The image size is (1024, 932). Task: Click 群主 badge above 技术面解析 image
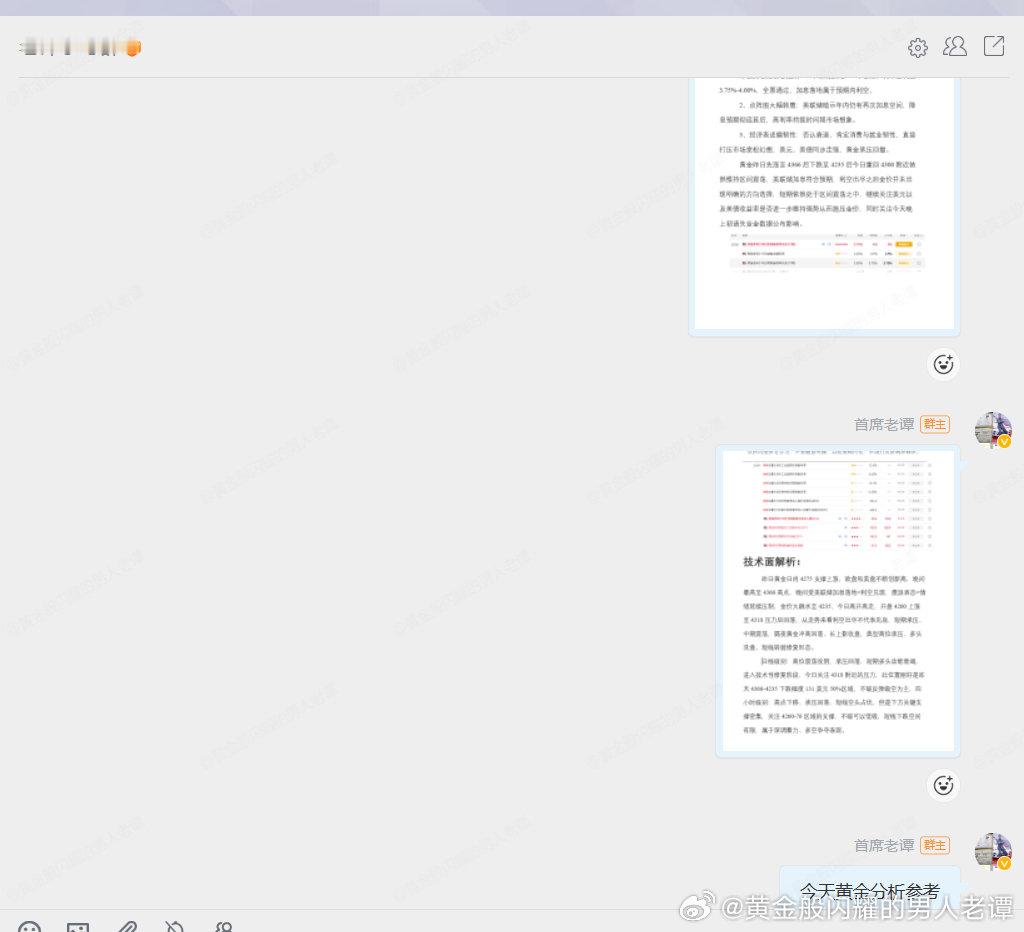click(x=935, y=425)
